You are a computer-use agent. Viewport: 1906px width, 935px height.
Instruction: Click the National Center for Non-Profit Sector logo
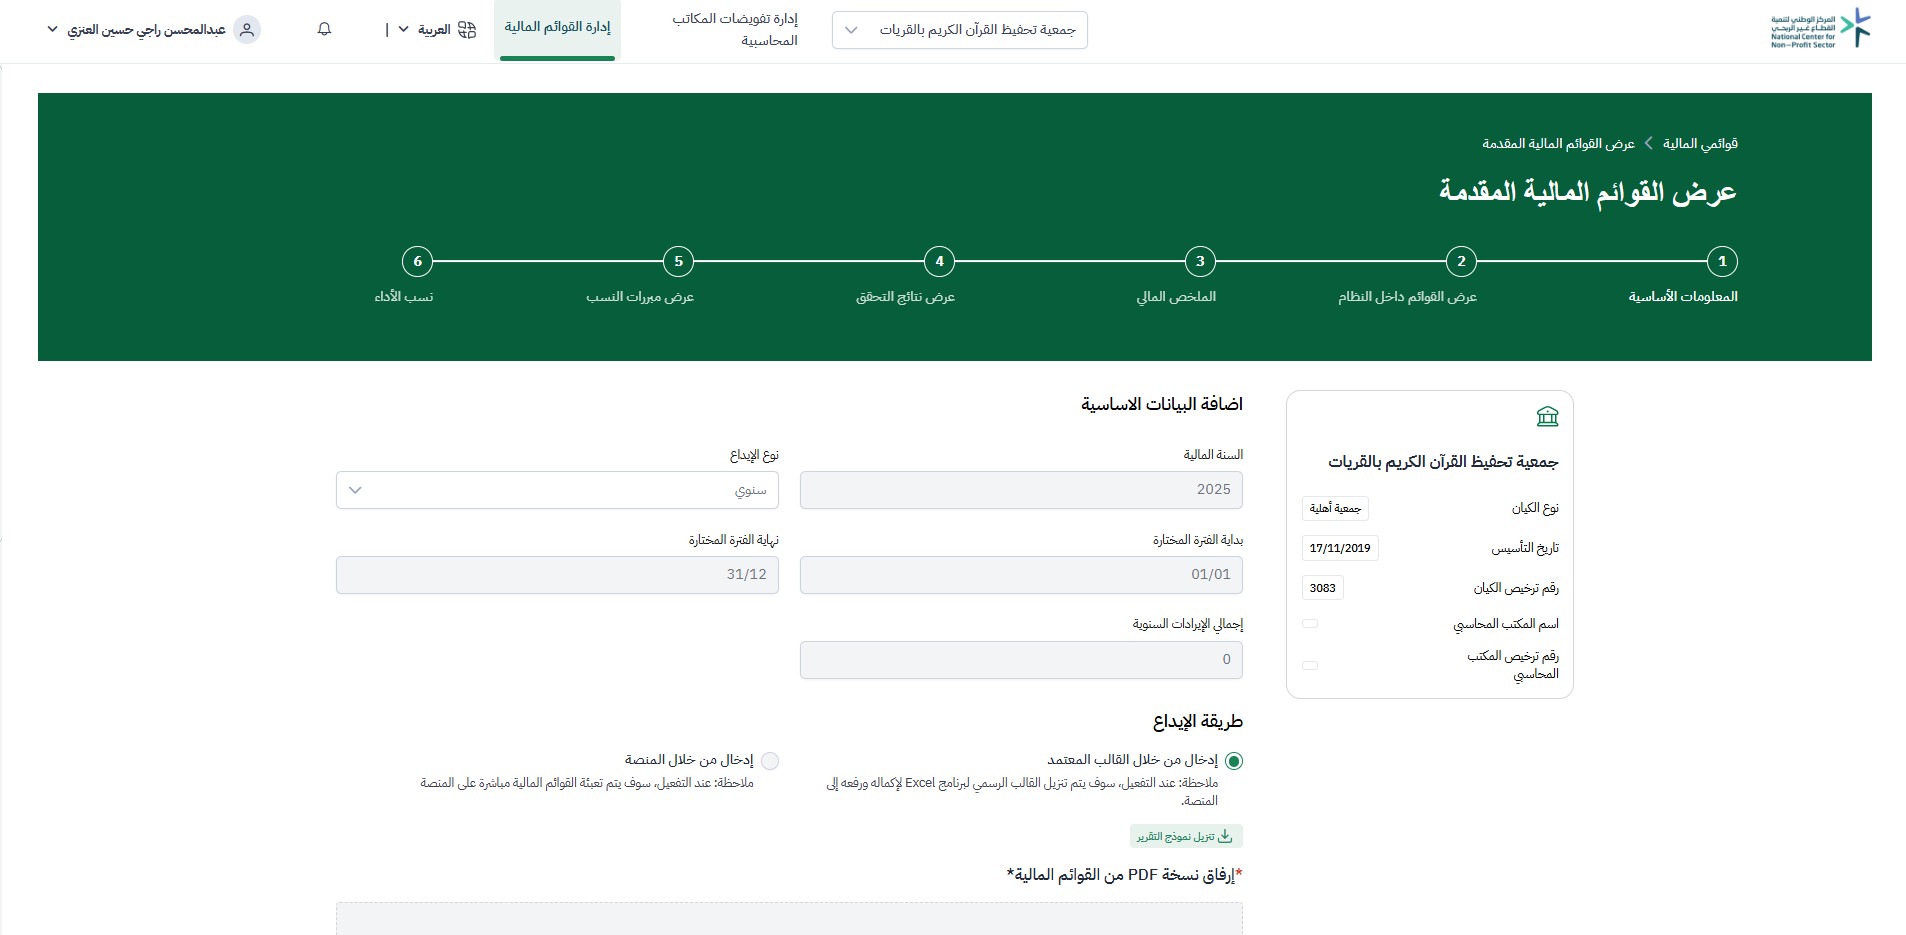click(x=1820, y=29)
